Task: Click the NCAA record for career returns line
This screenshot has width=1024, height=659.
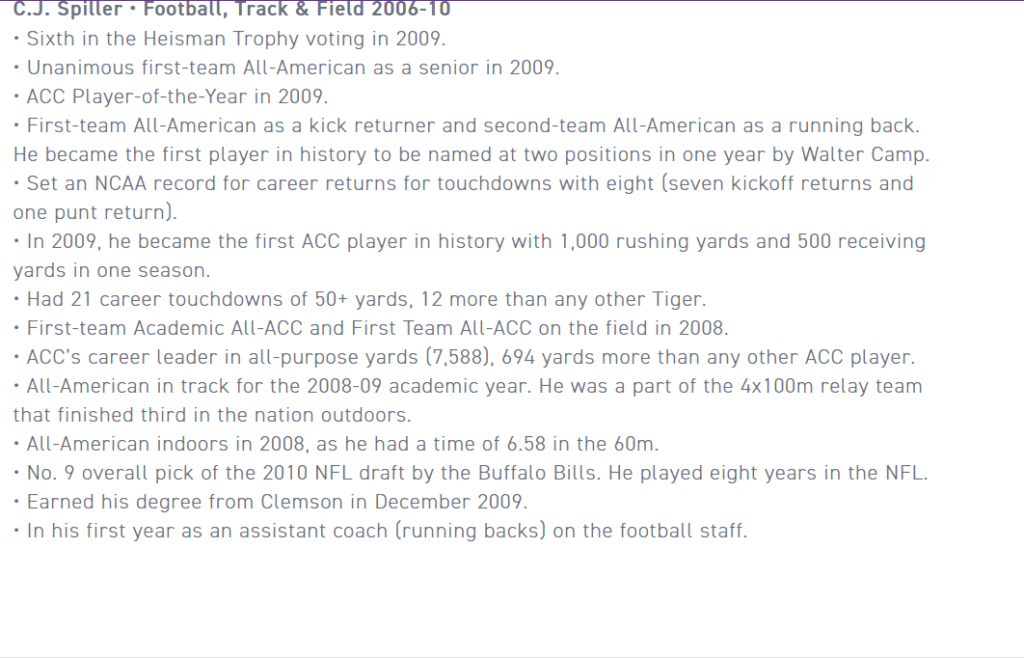Action: 463,183
